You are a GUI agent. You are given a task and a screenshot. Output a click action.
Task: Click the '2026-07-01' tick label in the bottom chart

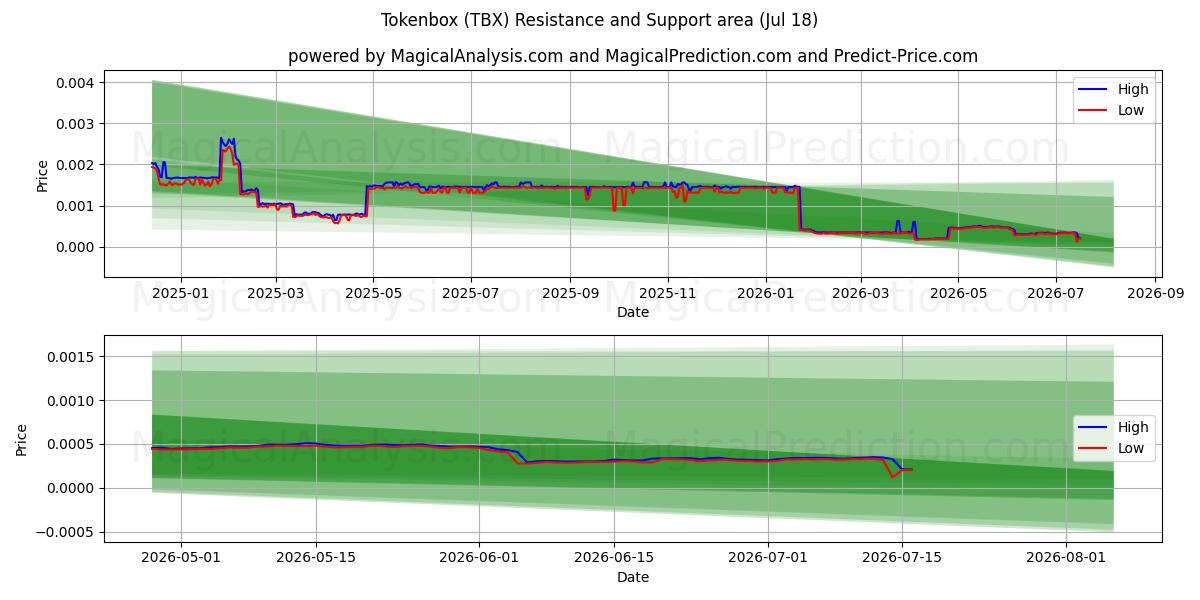[767, 558]
